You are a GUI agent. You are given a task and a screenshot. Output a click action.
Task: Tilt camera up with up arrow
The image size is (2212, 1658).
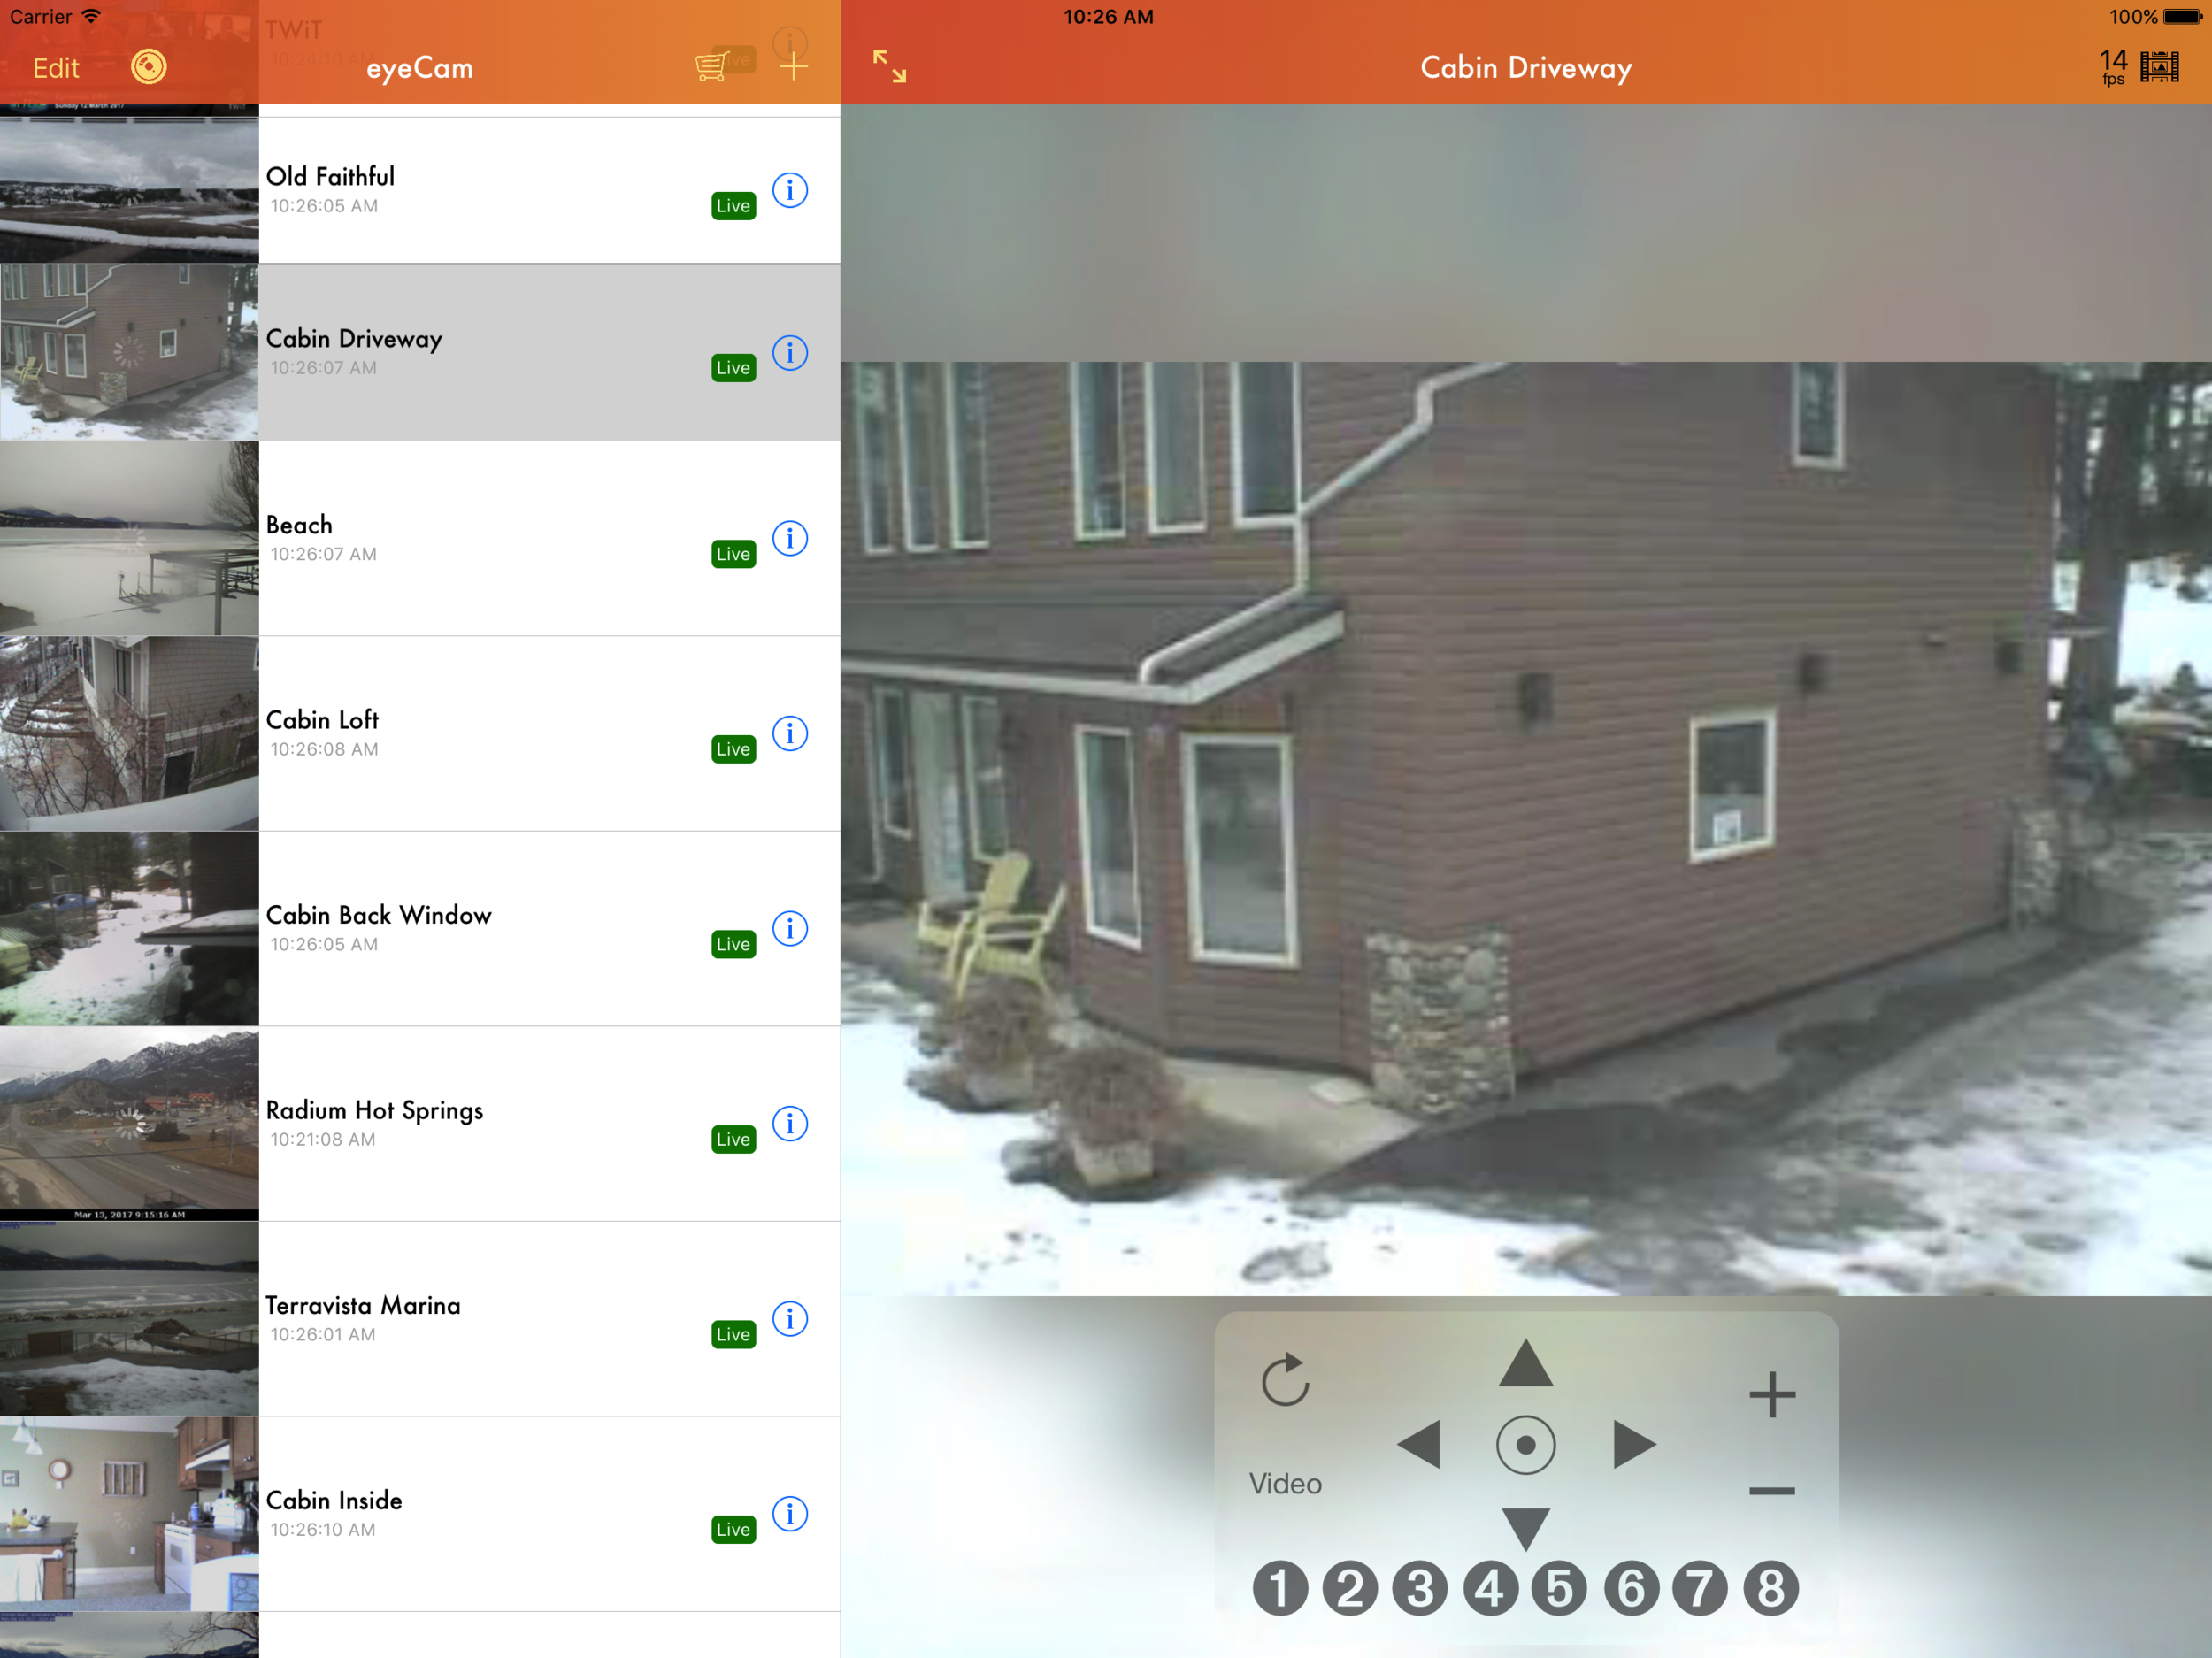(1525, 1362)
